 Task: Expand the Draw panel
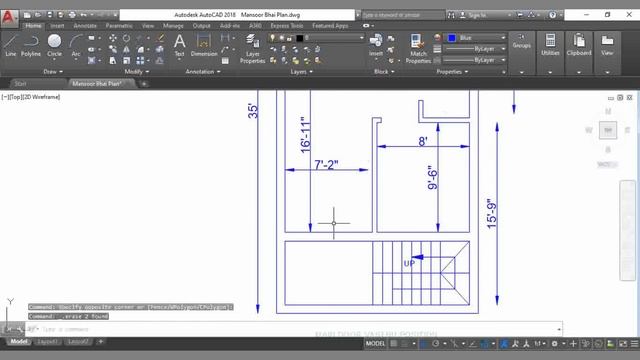click(x=53, y=71)
